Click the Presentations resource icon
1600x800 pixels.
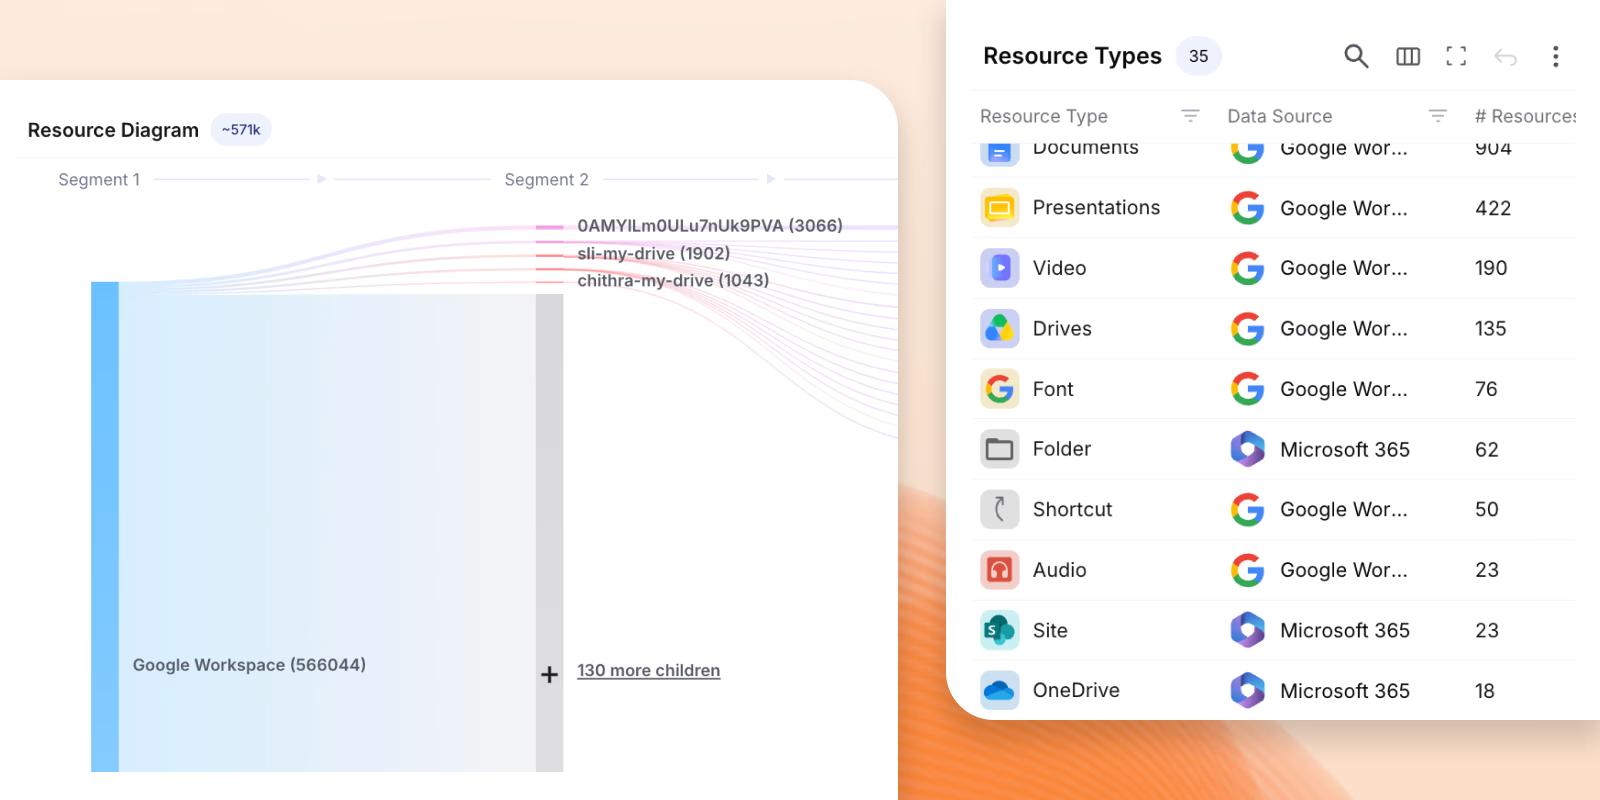pos(1000,208)
